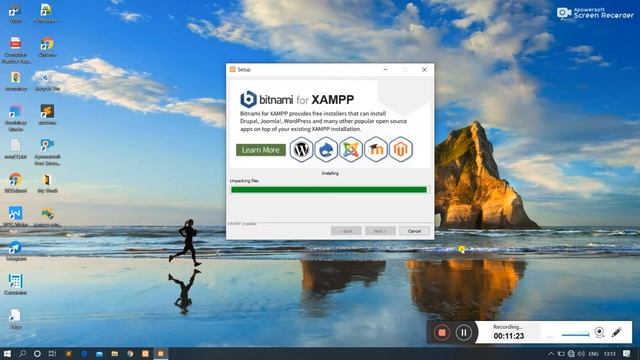Open the Mail app on the taskbar
This screenshot has width=640, height=360.
tap(99, 353)
